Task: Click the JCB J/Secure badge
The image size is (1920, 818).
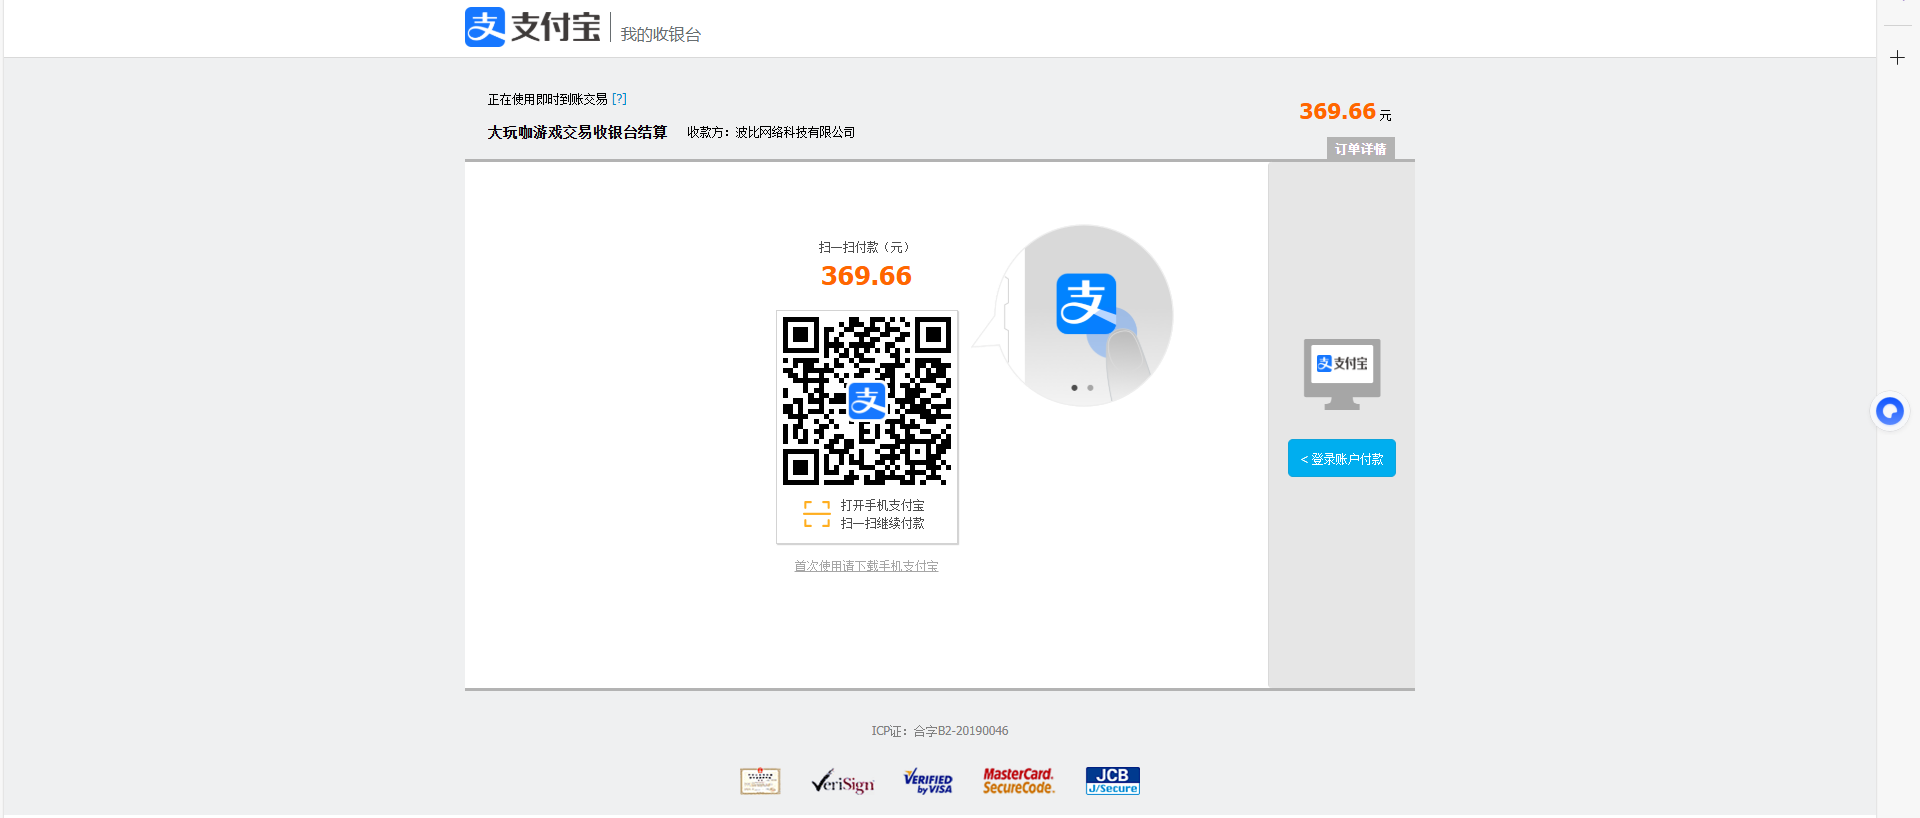Action: pos(1112,781)
